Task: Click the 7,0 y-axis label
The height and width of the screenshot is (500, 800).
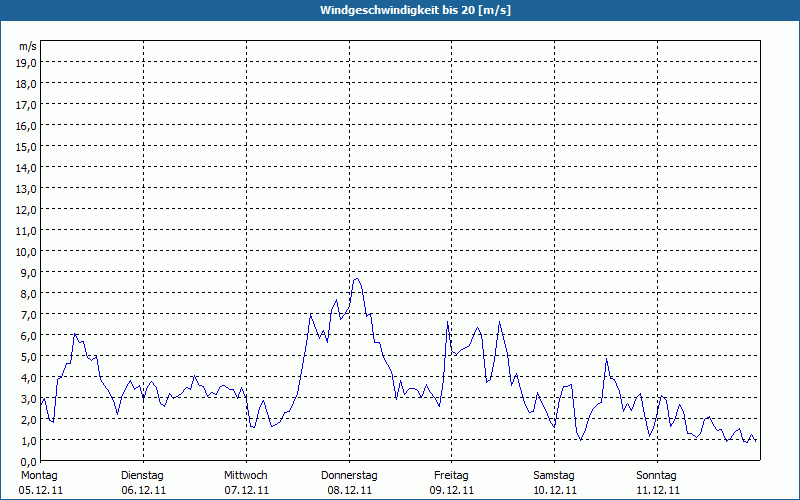Action: tap(28, 315)
